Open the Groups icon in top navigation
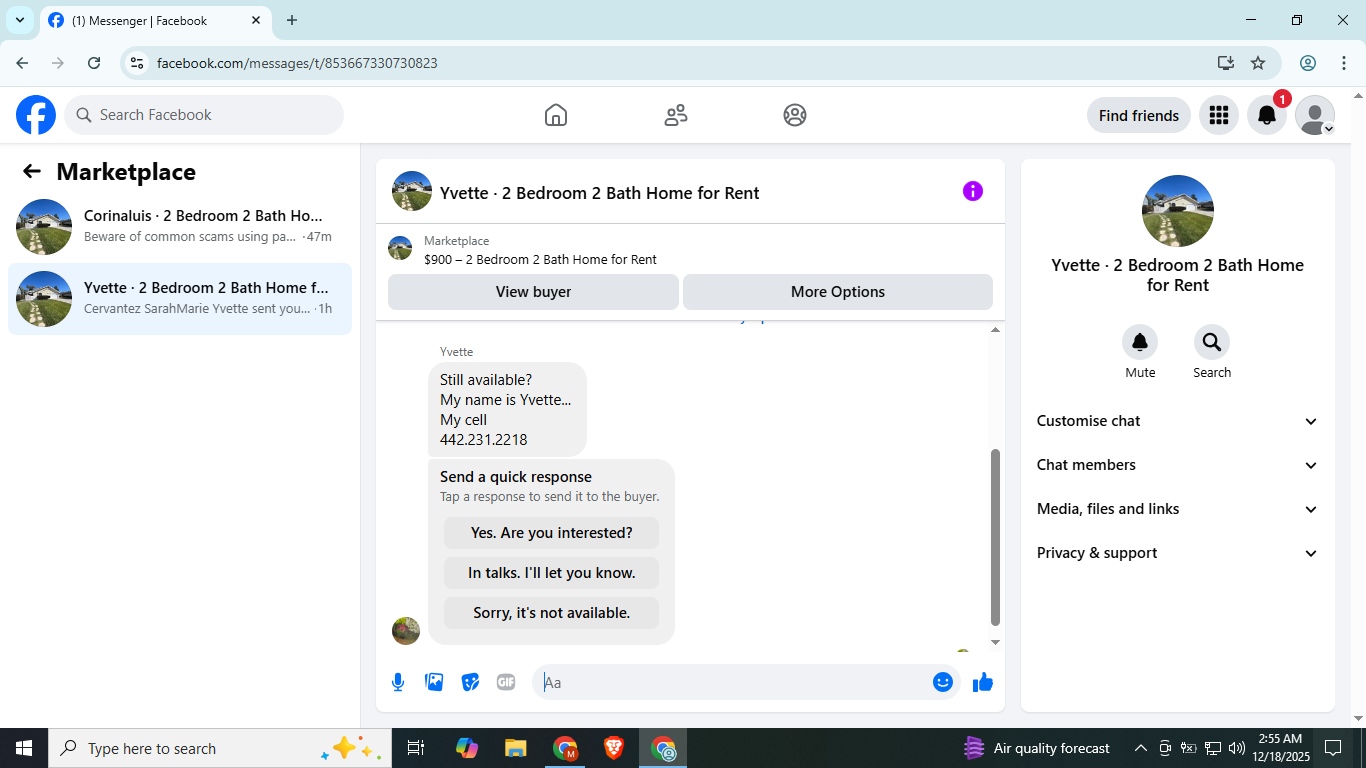1366x768 pixels. [x=795, y=115]
